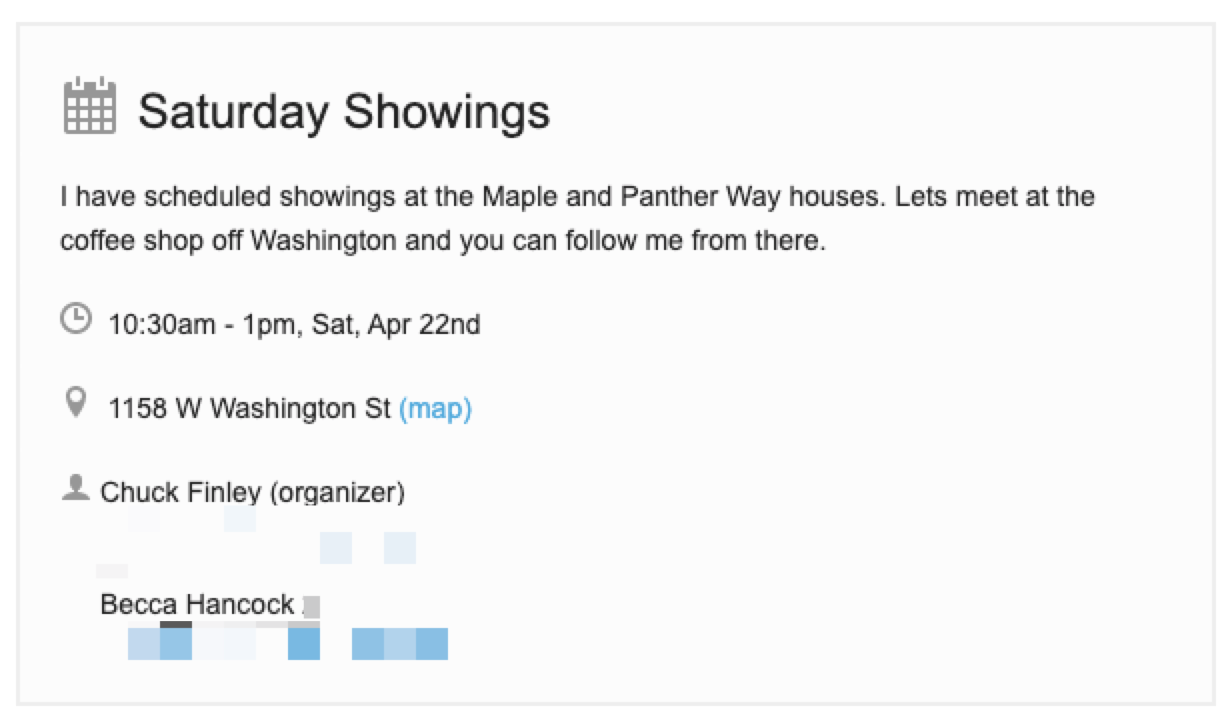Click the person icon beside Chuck Finley

coord(76,488)
